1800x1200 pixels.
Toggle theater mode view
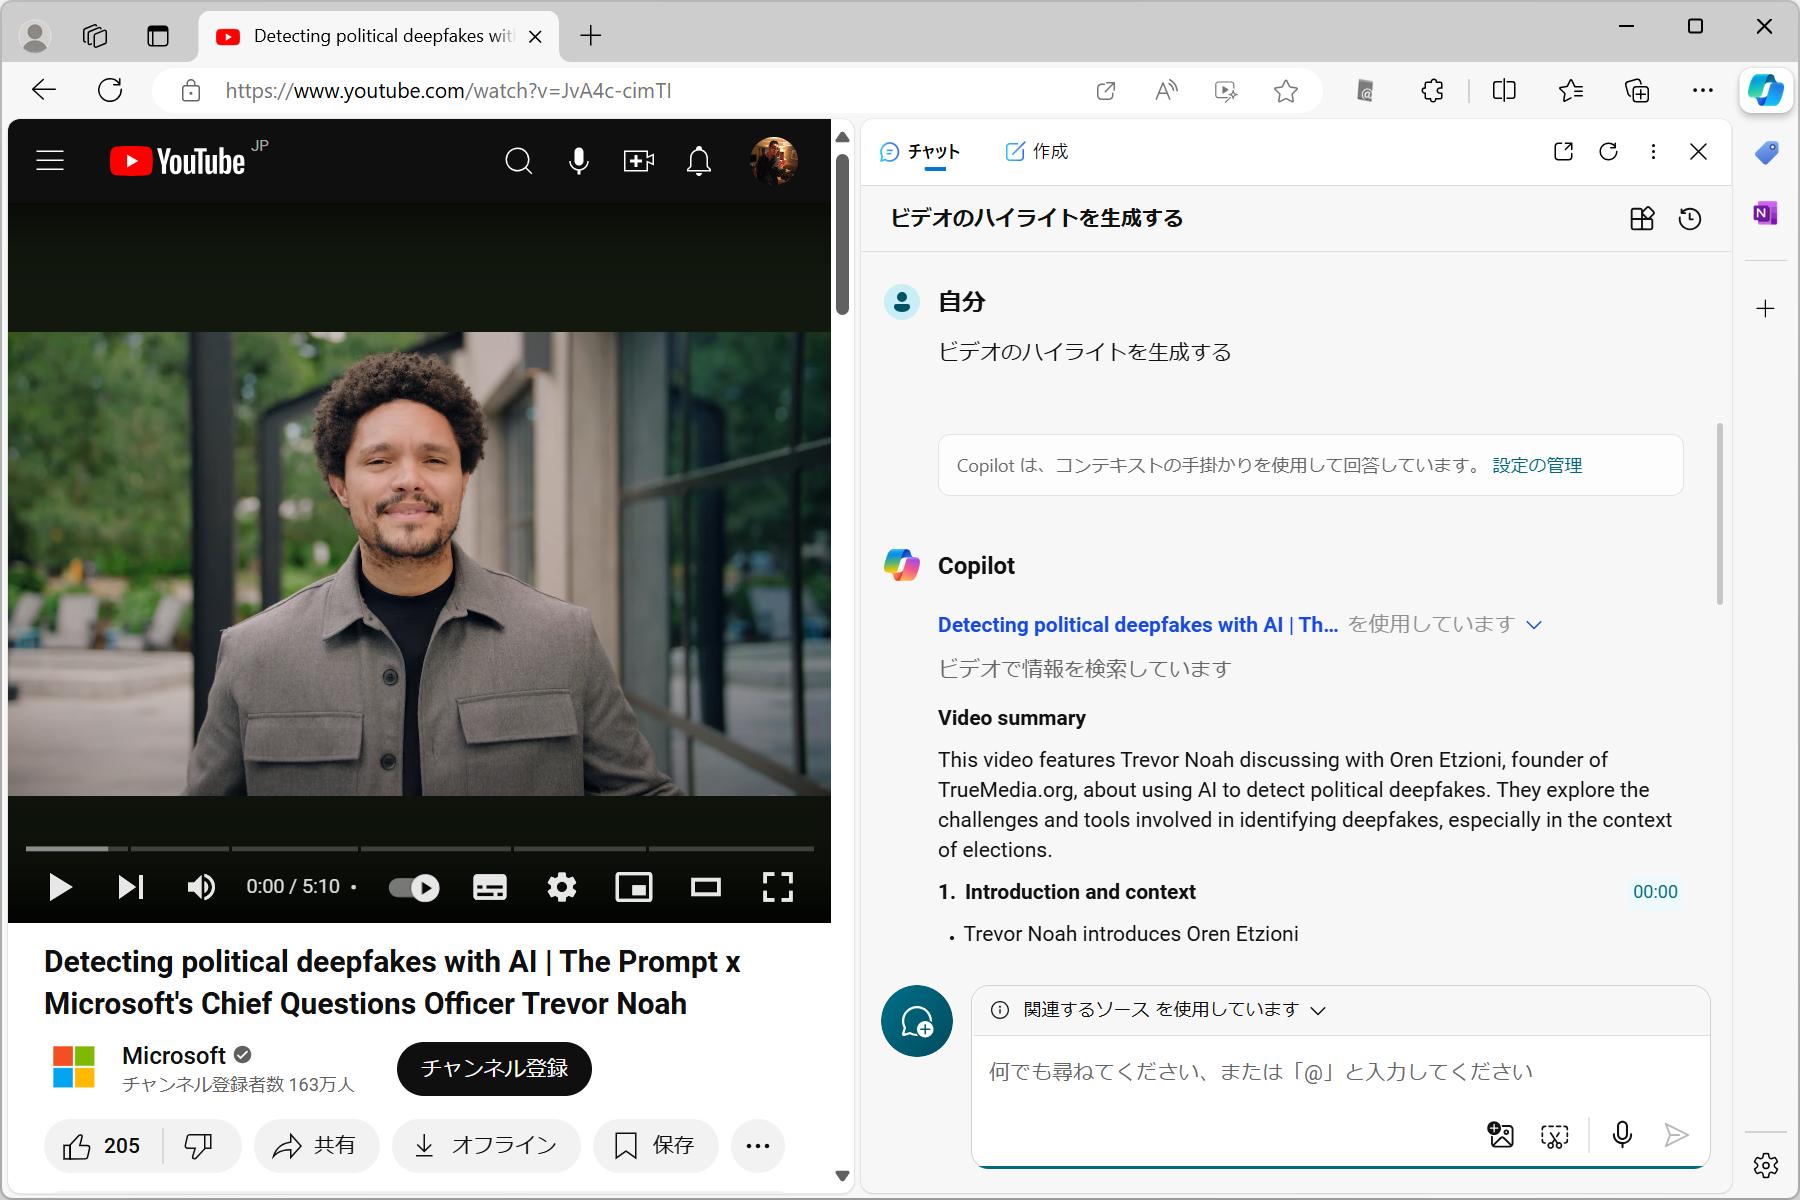tap(706, 887)
